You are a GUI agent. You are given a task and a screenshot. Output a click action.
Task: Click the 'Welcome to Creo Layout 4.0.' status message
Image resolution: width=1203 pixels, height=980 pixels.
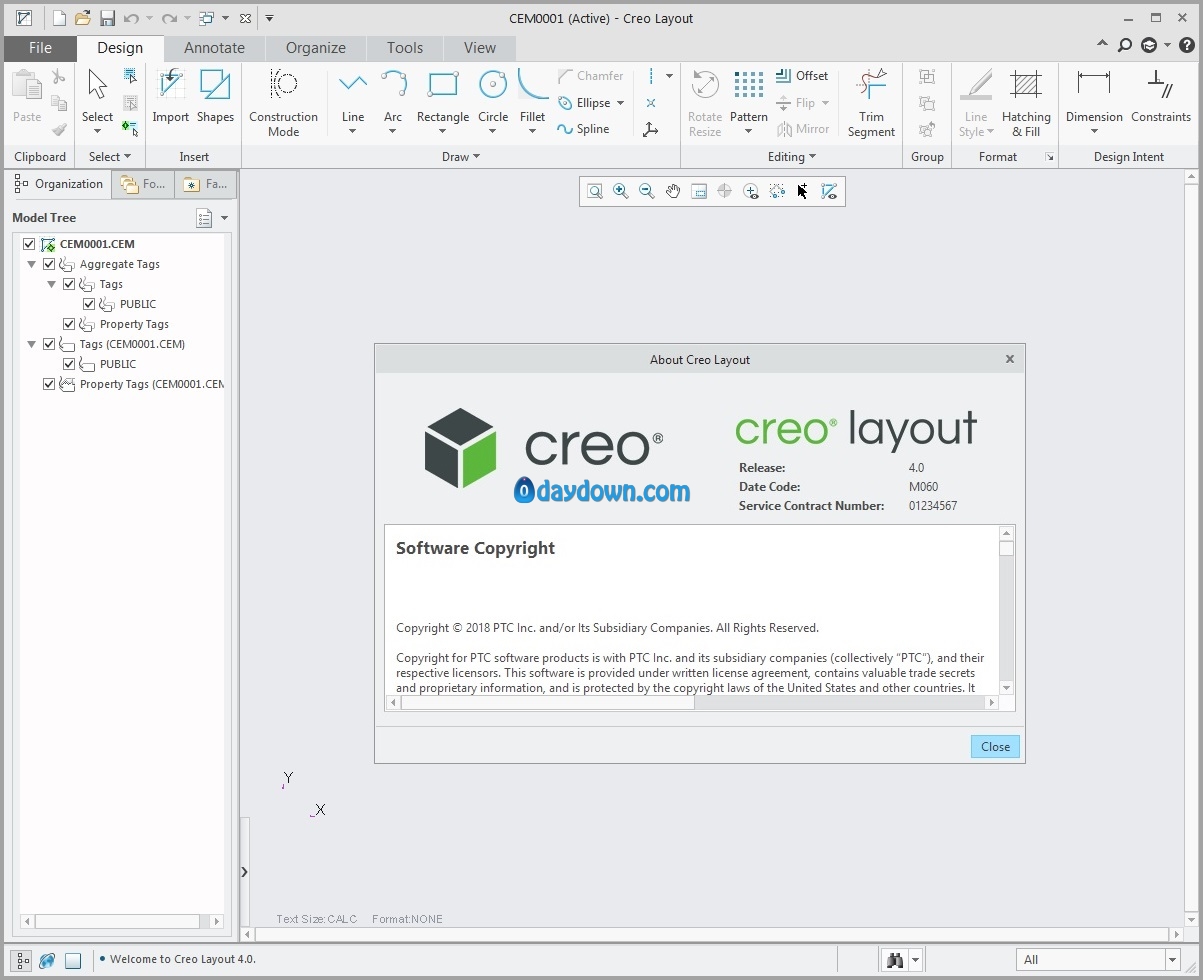(x=183, y=960)
